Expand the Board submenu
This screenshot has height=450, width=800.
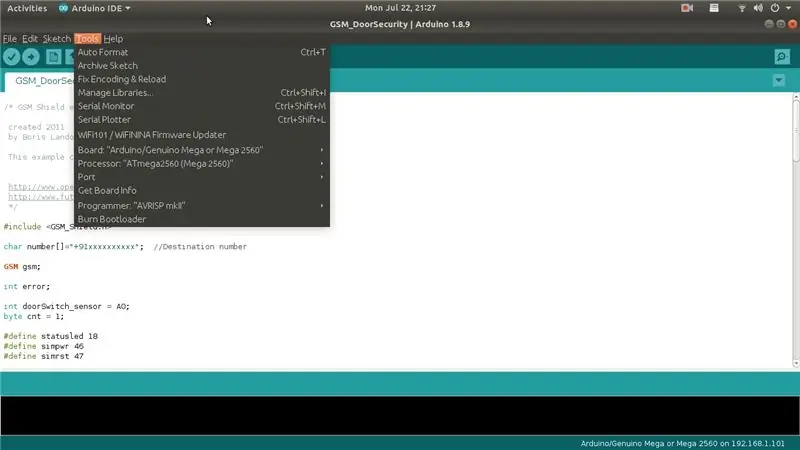pyautogui.click(x=202, y=150)
